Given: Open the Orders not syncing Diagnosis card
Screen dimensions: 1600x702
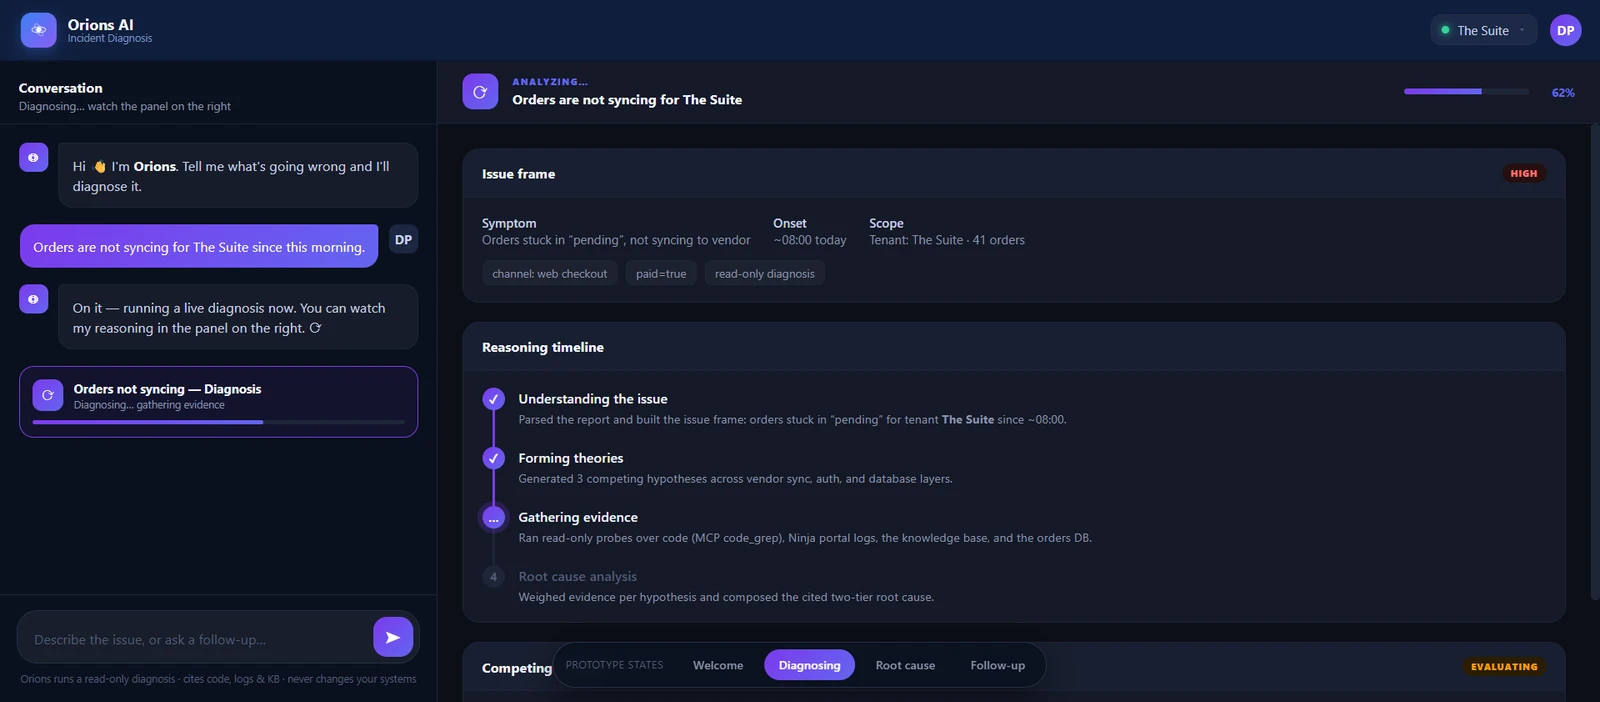Looking at the screenshot, I should point(218,401).
